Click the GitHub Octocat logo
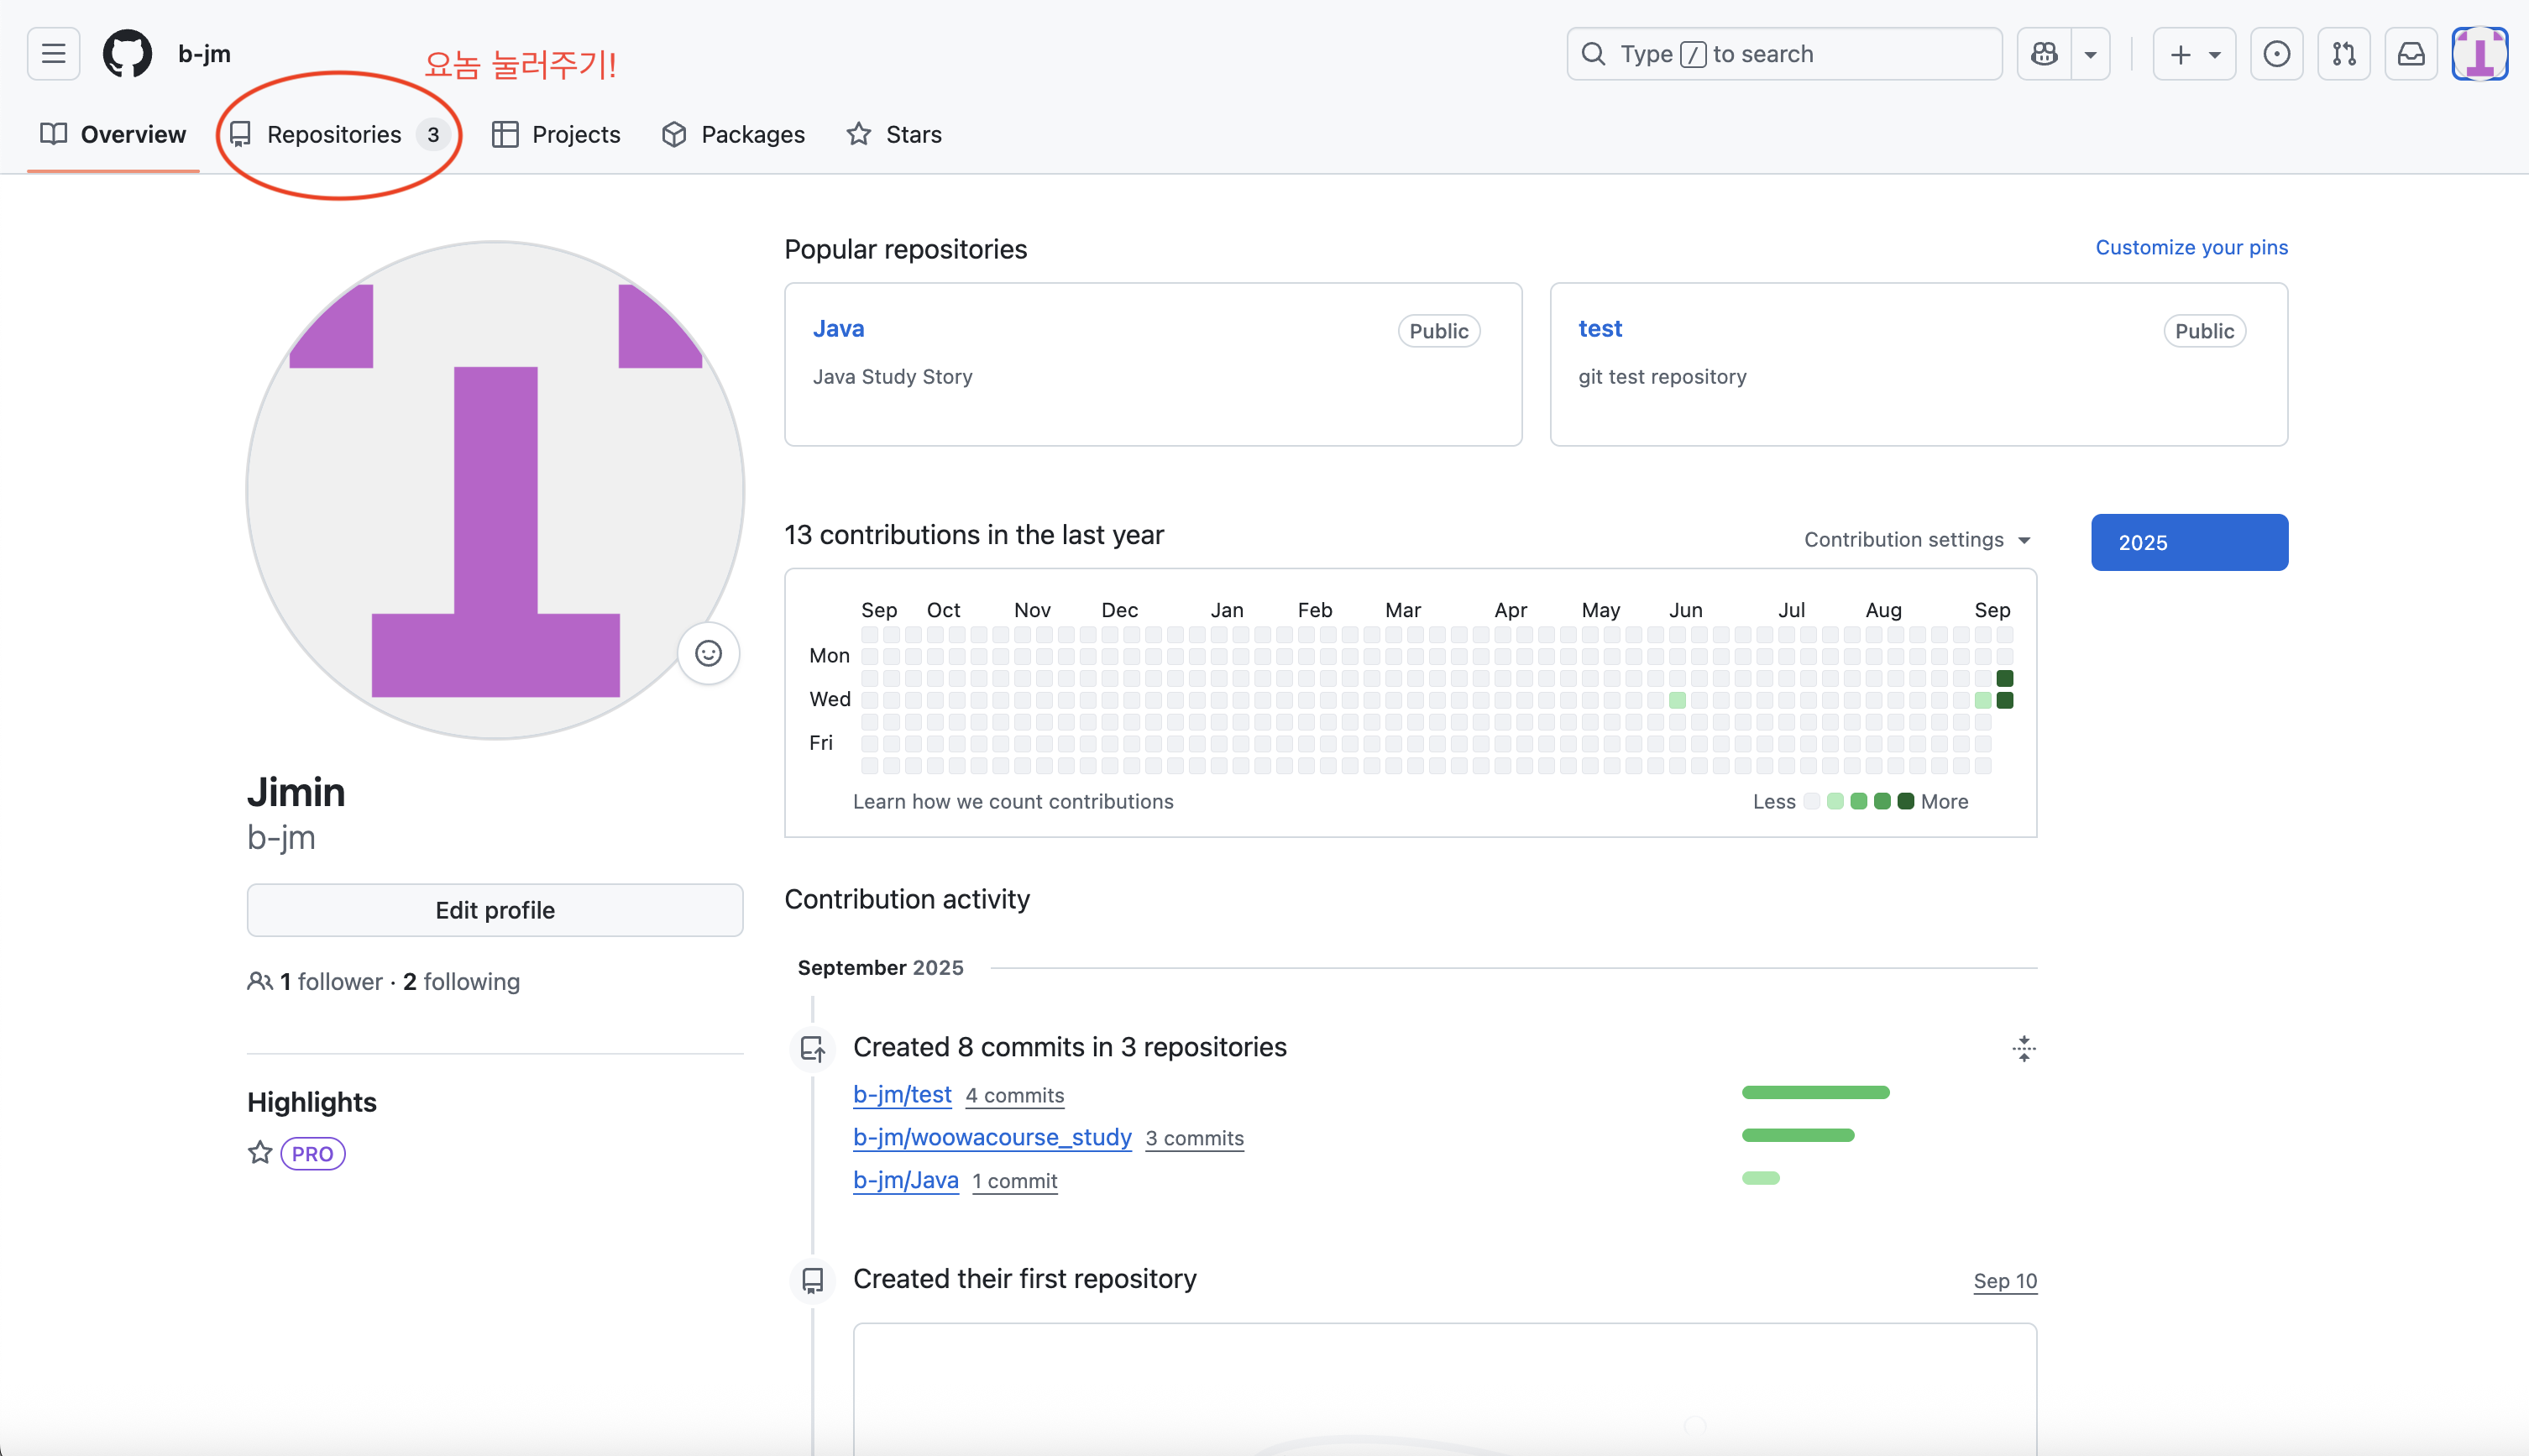2529x1456 pixels. pos(127,54)
